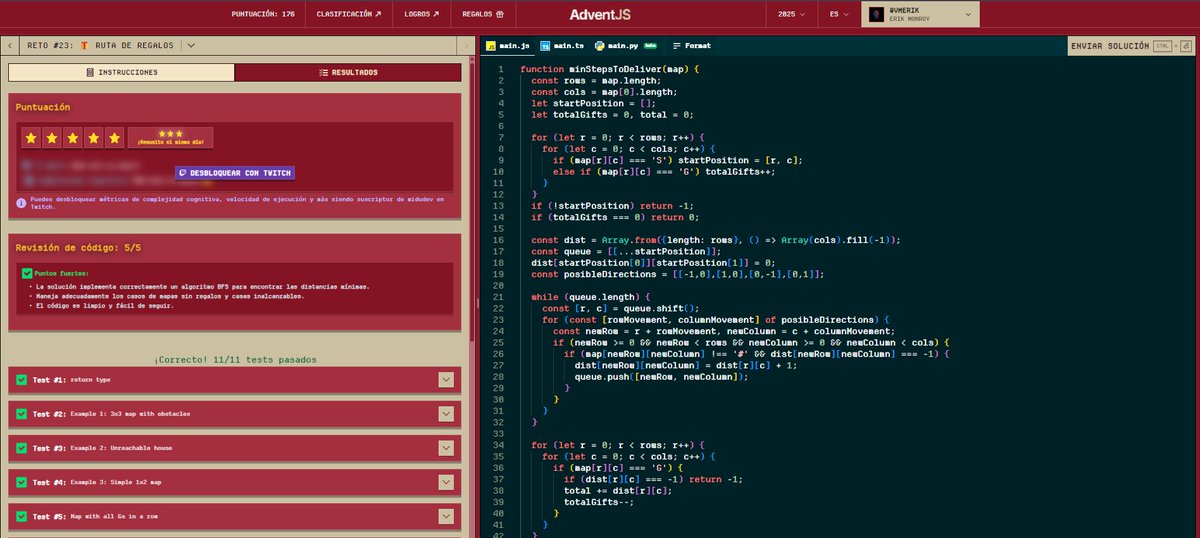The width and height of the screenshot is (1200, 538).
Task: Click the Puntuación: 176 score text
Action: (263, 15)
